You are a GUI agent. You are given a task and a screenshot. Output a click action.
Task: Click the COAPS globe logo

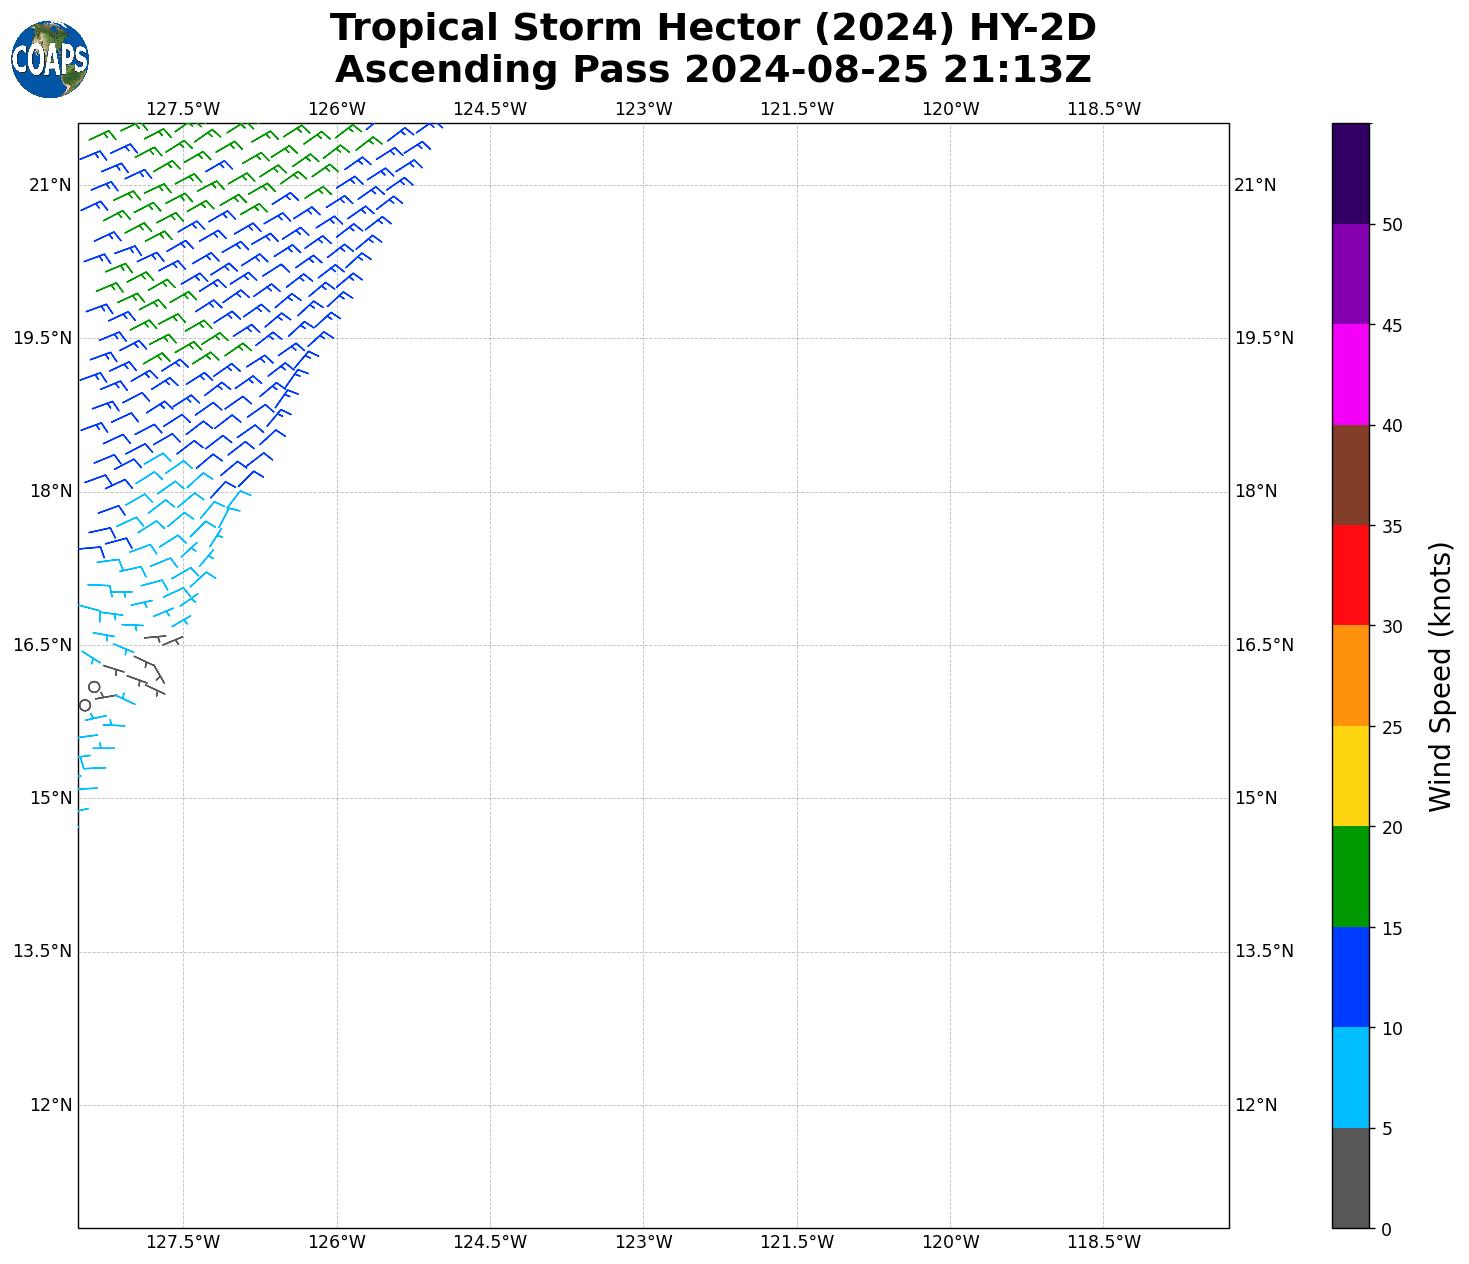[50, 60]
